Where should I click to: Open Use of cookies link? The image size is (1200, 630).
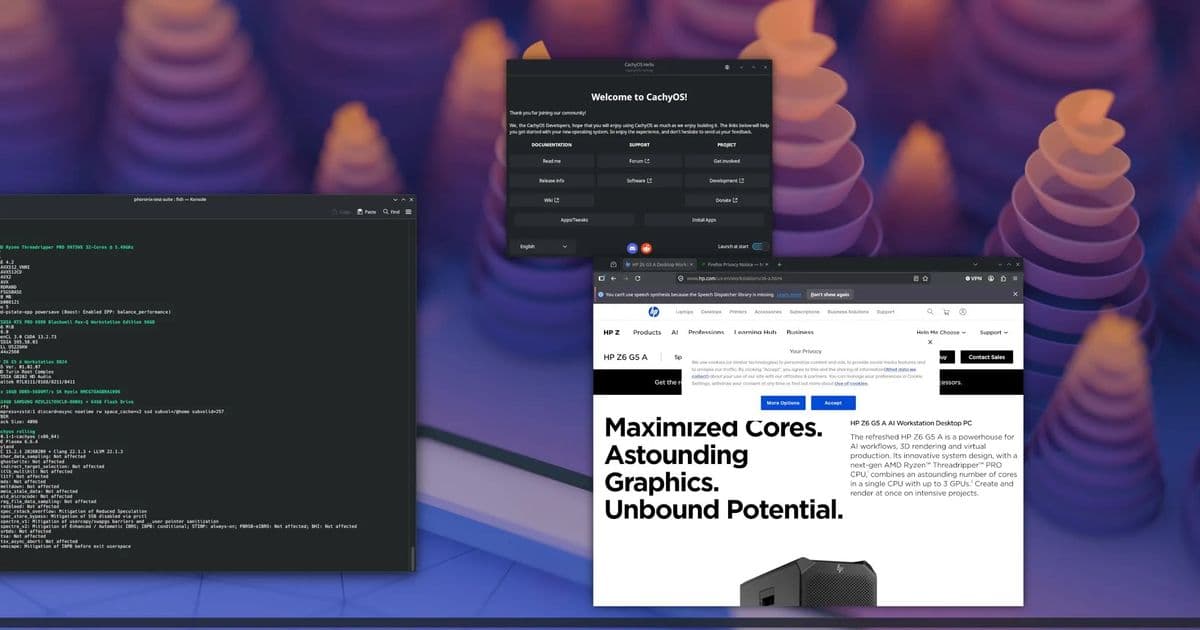851,383
